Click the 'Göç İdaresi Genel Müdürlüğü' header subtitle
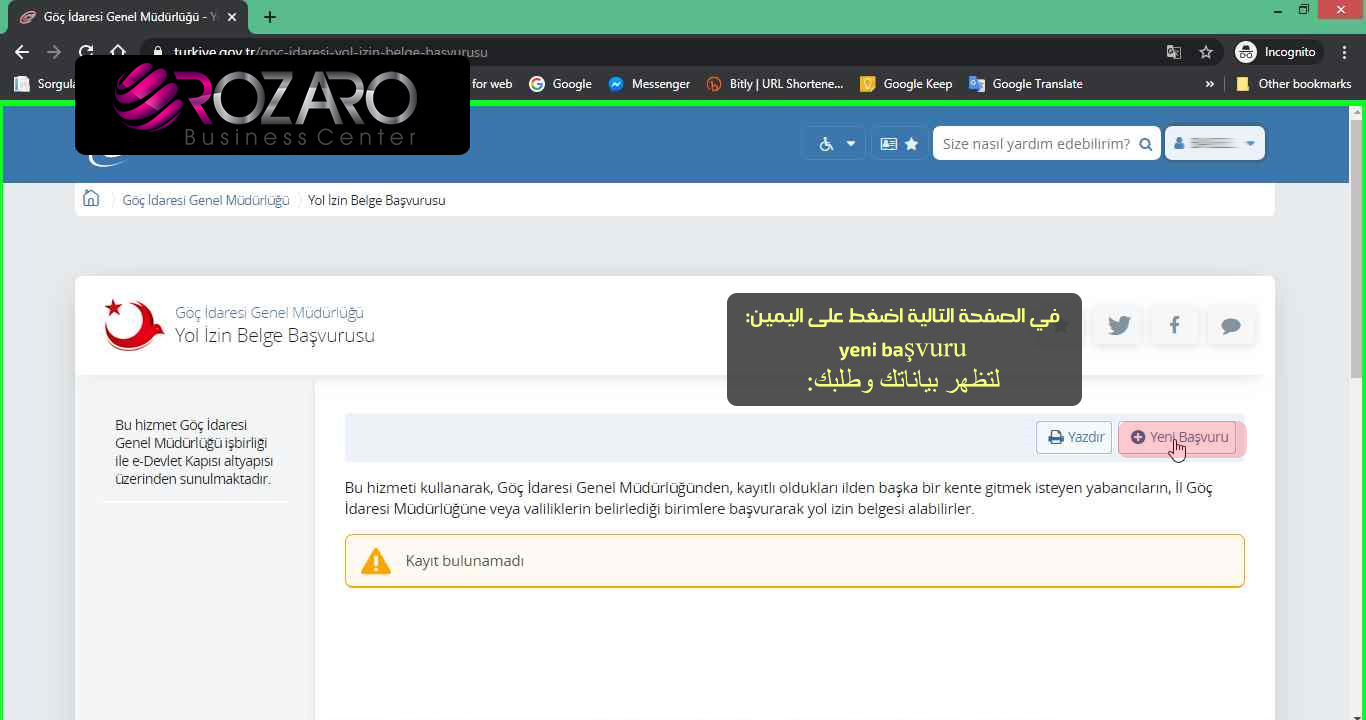This screenshot has width=1366, height=720. tap(270, 313)
